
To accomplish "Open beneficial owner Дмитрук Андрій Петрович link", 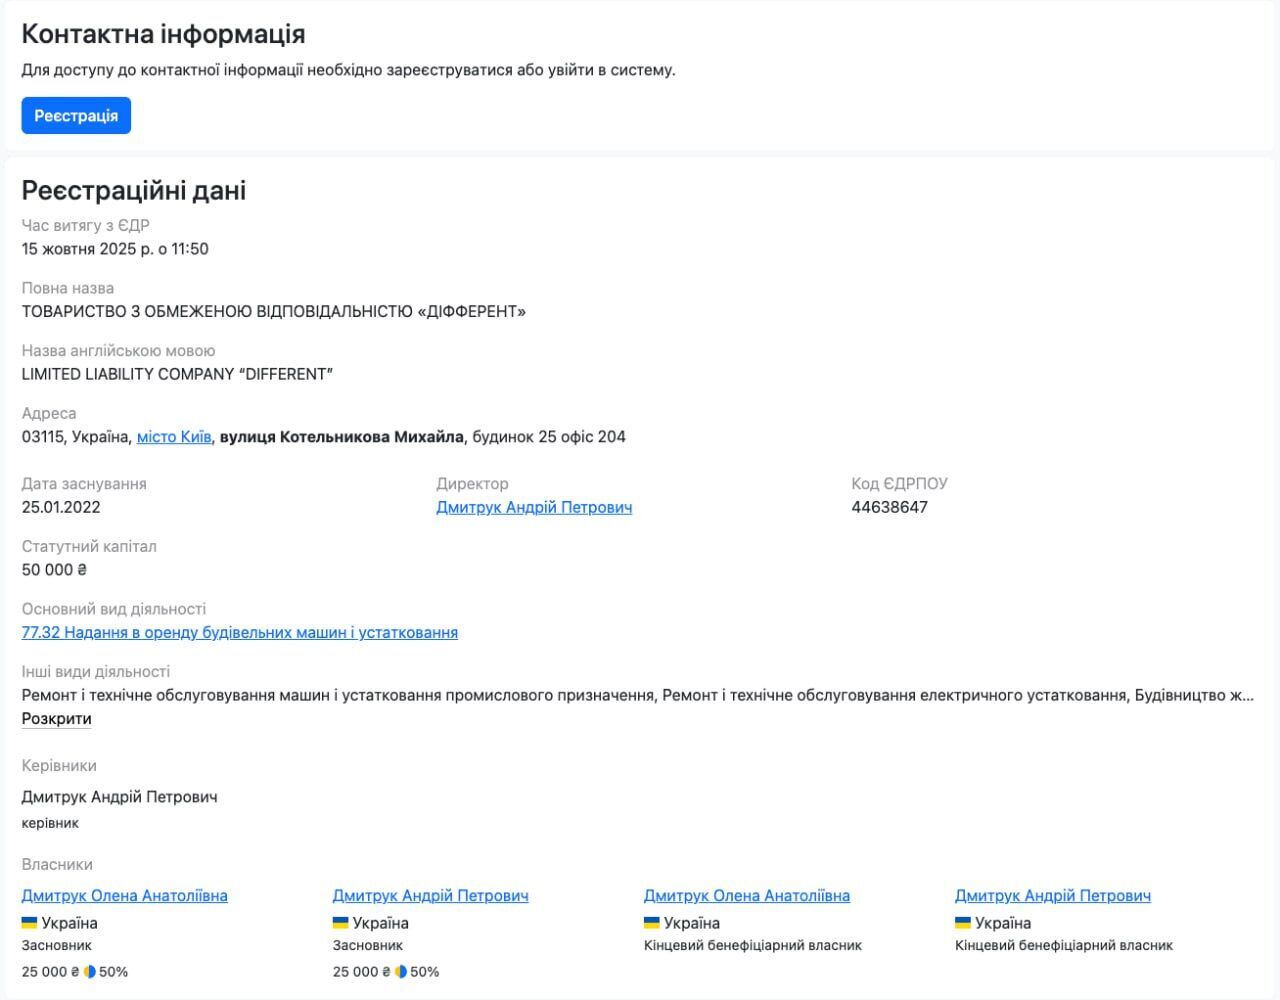I will pos(1052,896).
